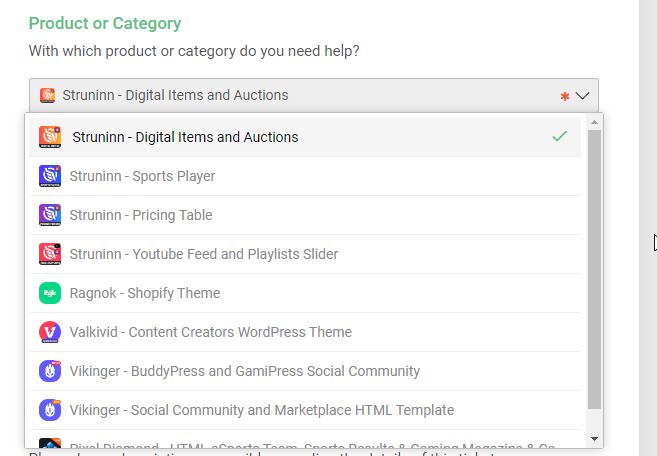Click the Struninn Pricing Table icon

50,215
